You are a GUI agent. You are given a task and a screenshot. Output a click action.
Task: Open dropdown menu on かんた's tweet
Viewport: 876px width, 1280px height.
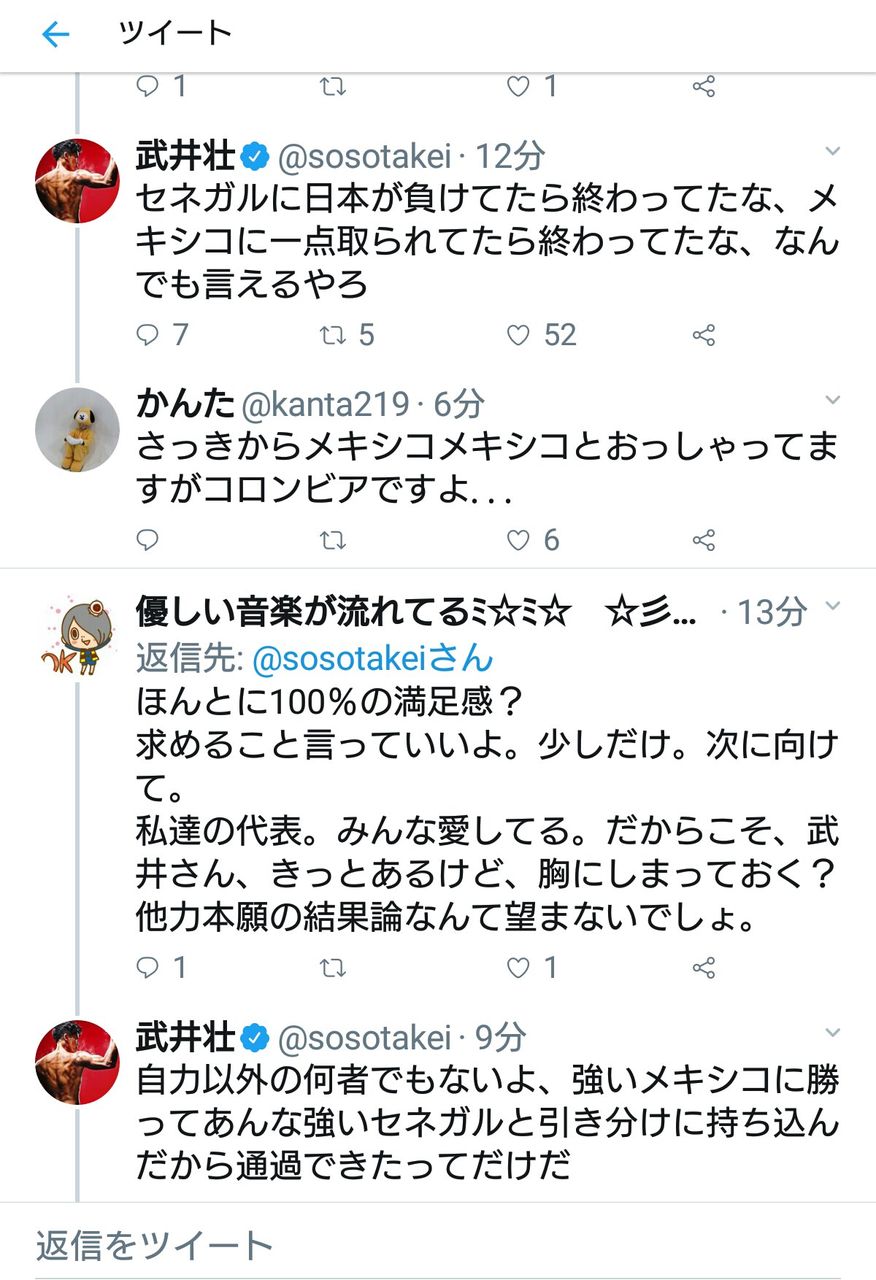(832, 400)
